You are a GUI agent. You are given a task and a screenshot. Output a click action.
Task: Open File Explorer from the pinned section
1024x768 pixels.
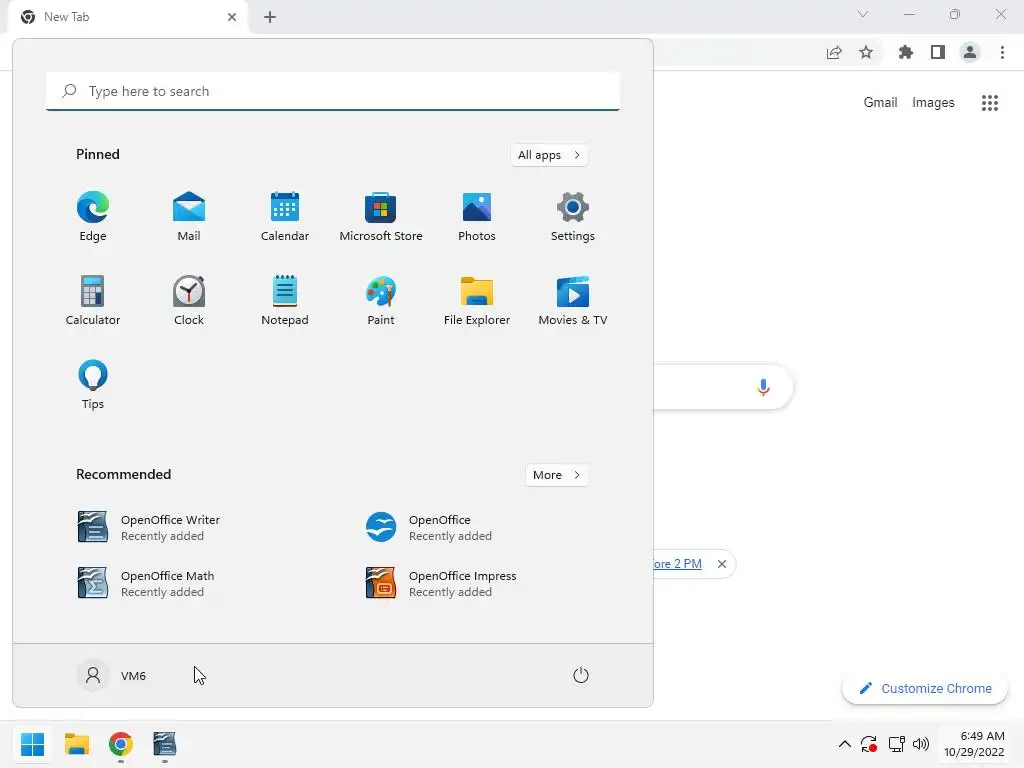(x=477, y=300)
